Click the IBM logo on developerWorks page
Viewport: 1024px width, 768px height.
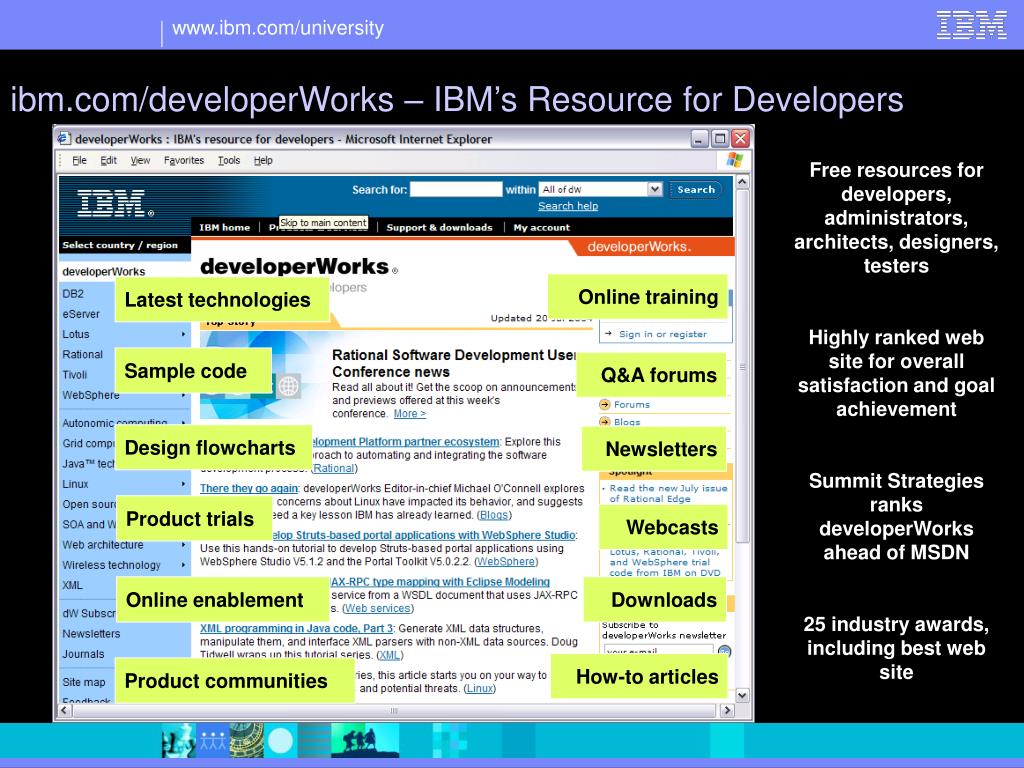click(x=115, y=203)
